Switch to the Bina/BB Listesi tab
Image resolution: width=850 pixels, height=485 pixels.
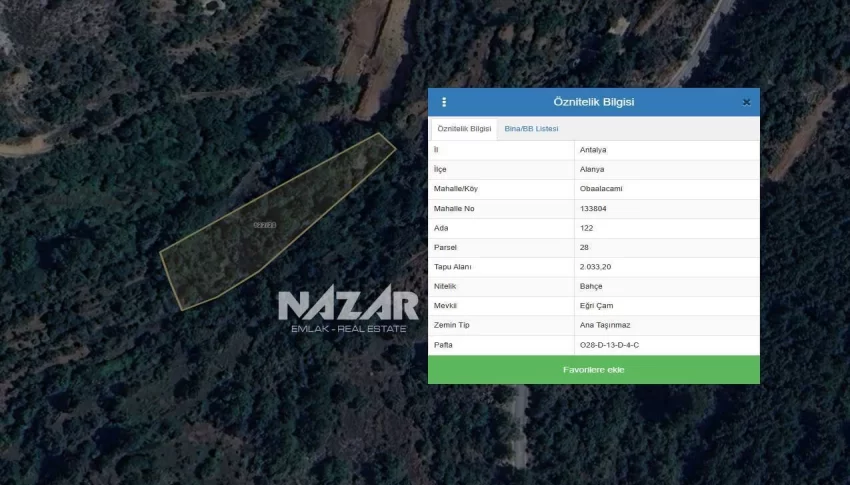[x=531, y=129]
